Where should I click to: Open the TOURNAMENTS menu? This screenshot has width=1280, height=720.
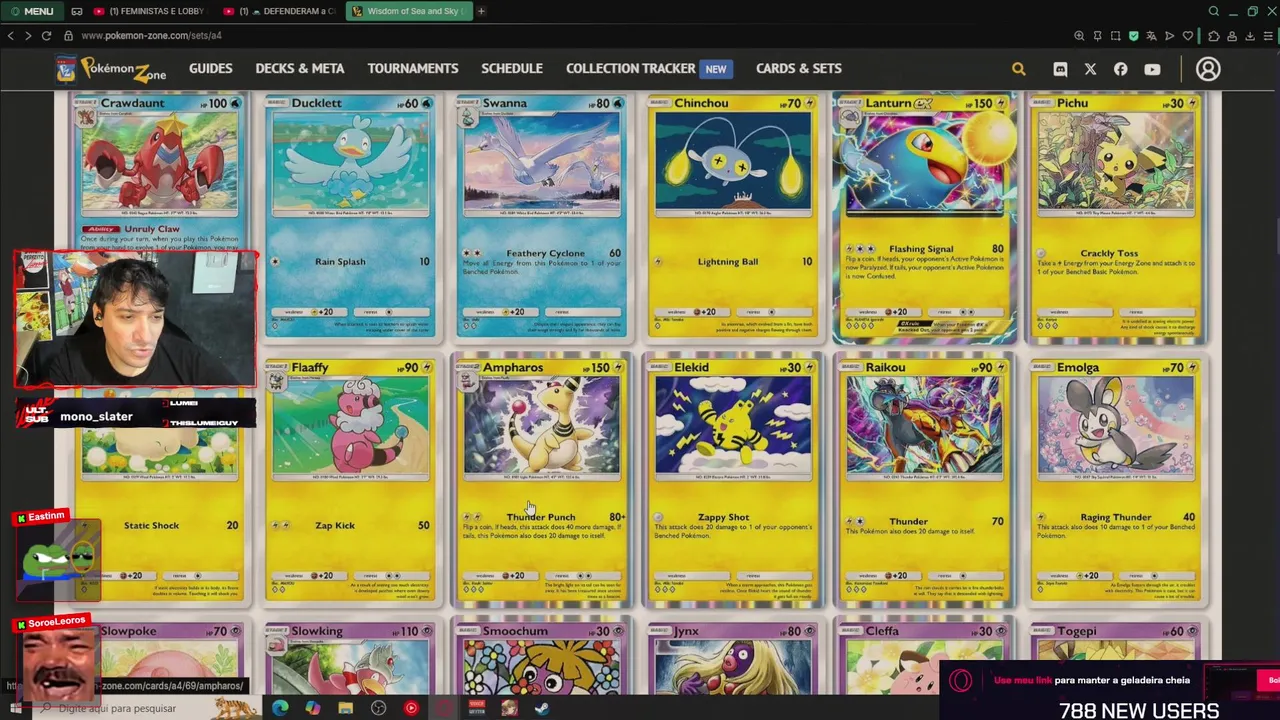pyautogui.click(x=413, y=68)
